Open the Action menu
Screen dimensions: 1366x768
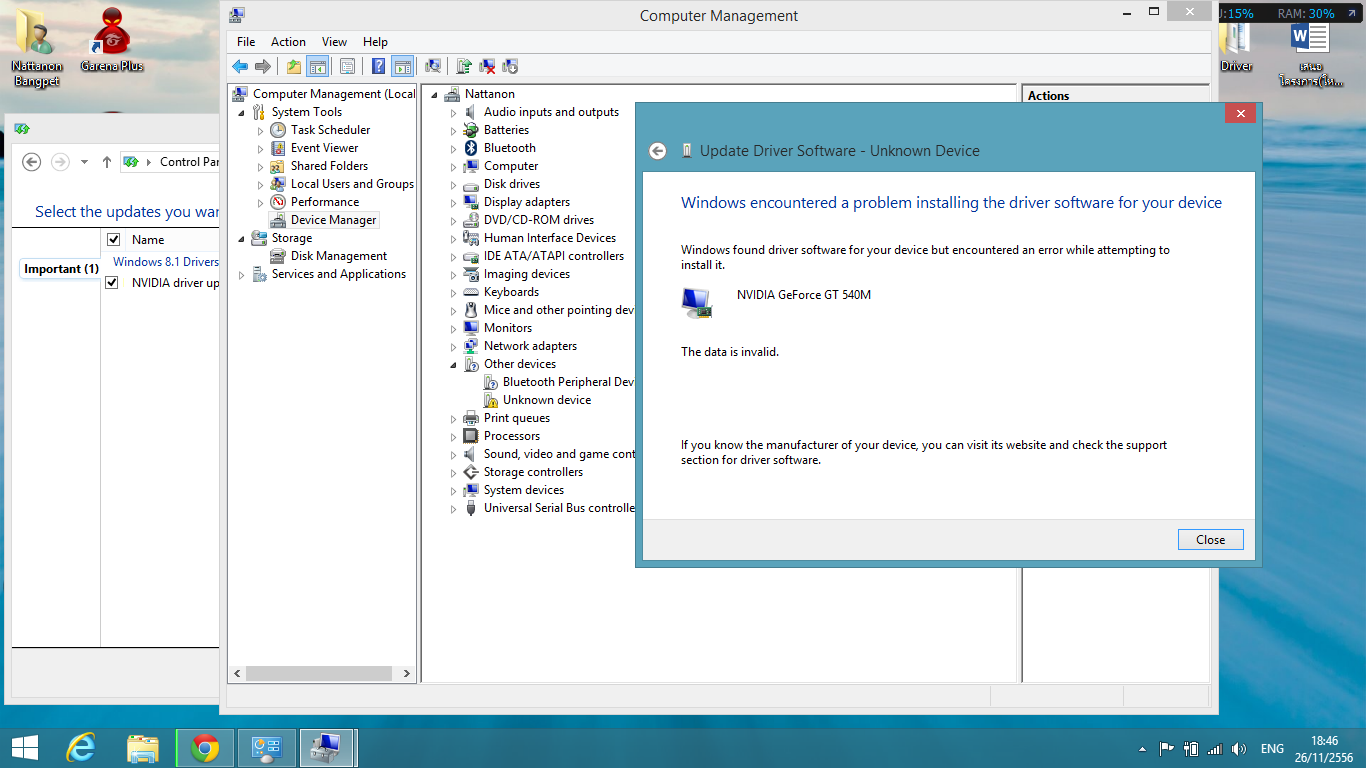288,42
